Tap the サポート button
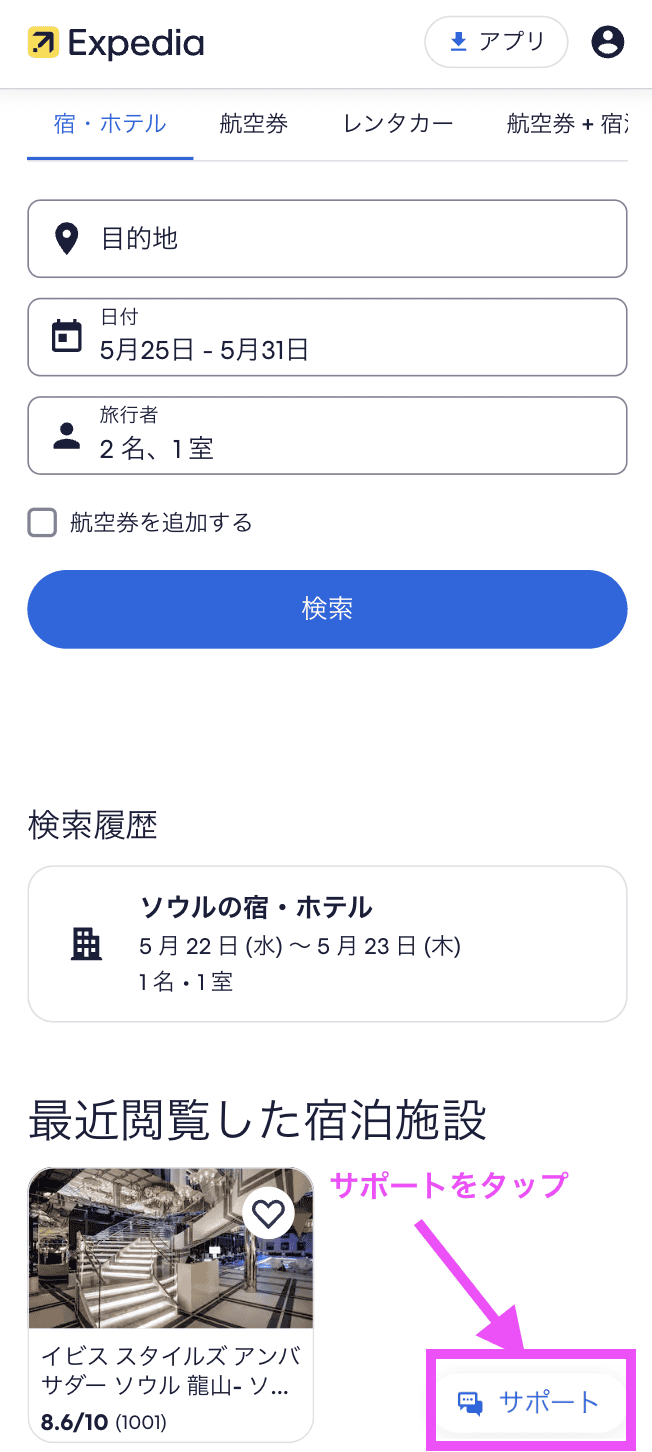Image resolution: width=652 pixels, height=1452 pixels. tap(530, 1401)
